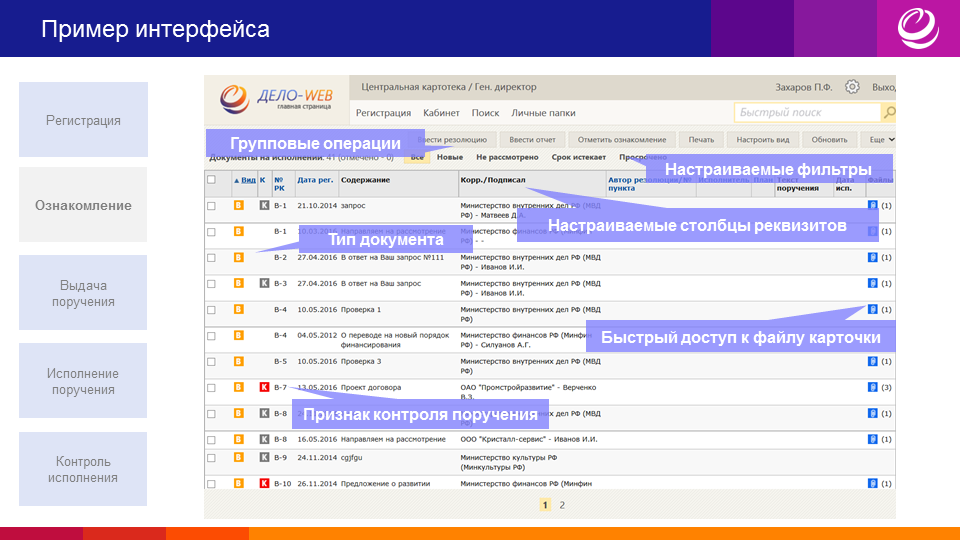Viewport: 960px width, 540px height.
Task: Open file icon in the 16.05.2016 В-8 row
Action: (x=872, y=439)
